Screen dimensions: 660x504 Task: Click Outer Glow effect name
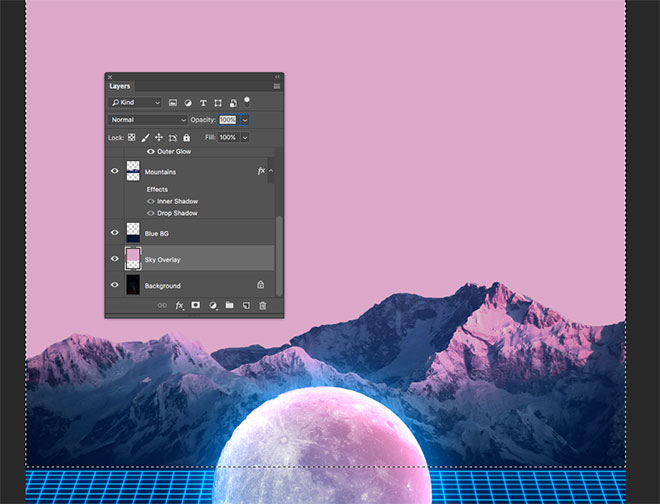tap(174, 151)
